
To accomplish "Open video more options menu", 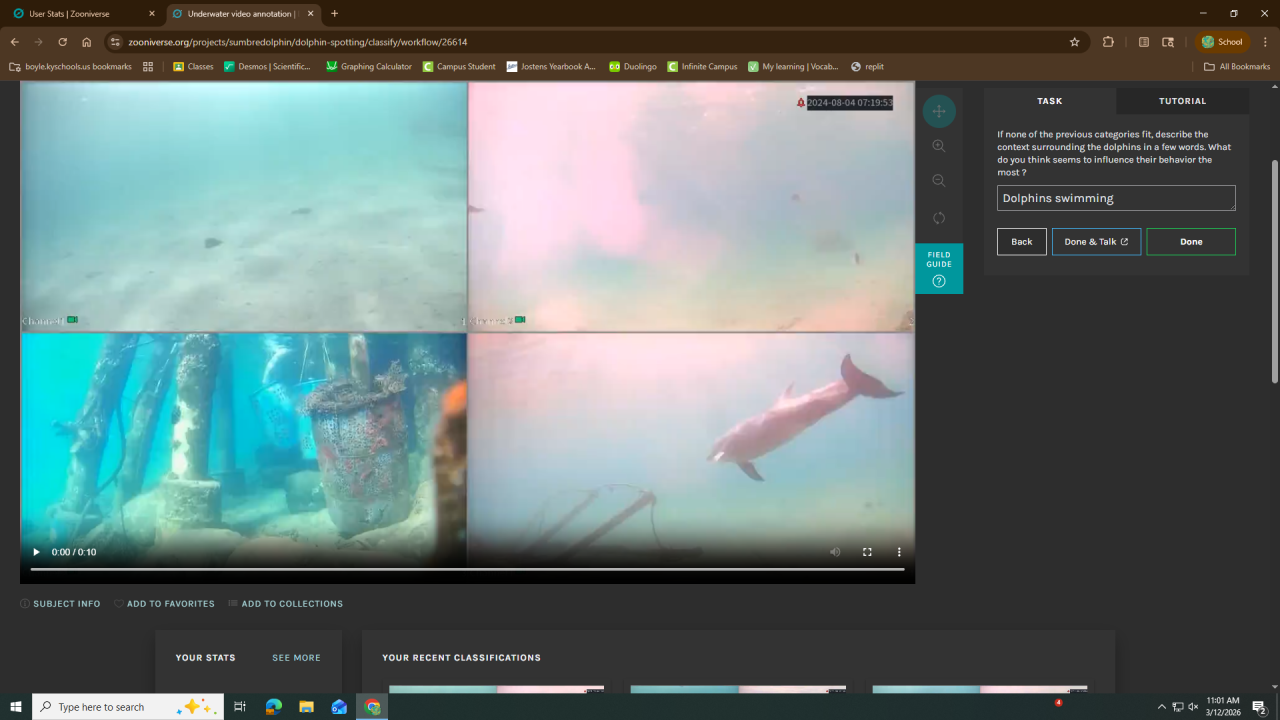I will coord(899,552).
